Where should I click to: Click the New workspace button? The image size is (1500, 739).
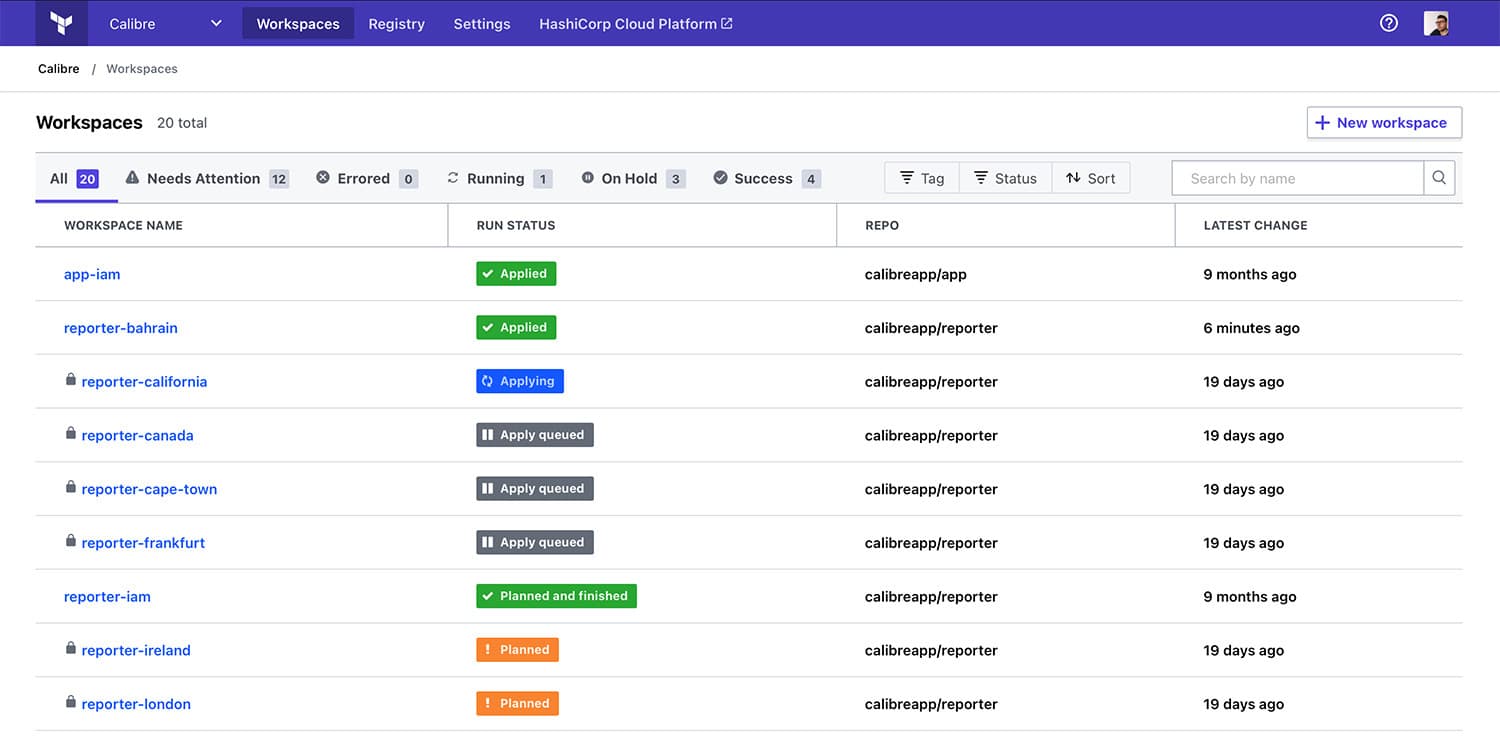click(1384, 122)
